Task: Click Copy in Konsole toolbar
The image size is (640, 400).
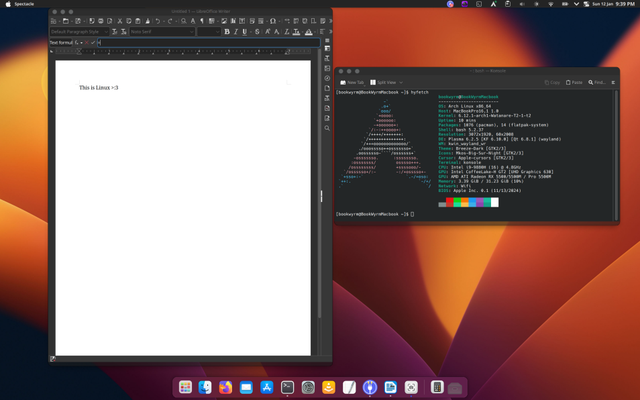Action: point(552,82)
